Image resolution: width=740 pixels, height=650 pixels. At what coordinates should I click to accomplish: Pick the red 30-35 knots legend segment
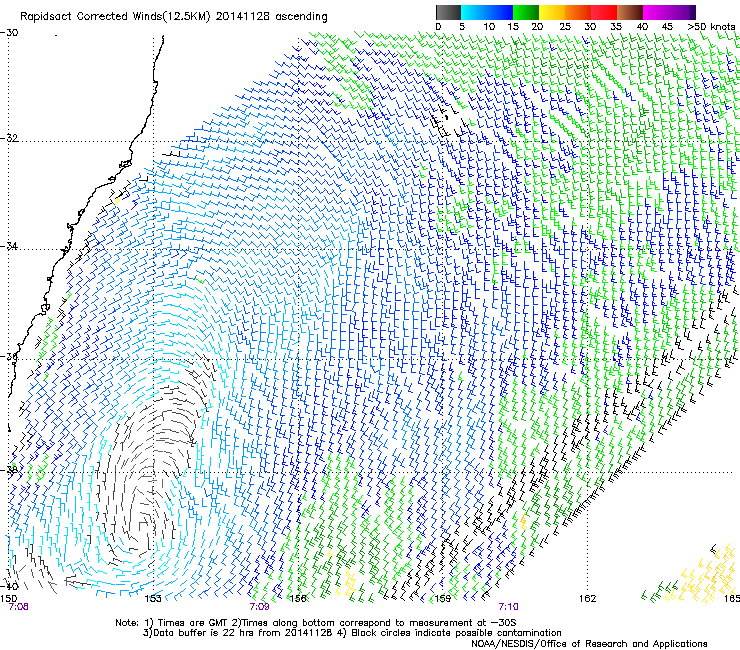pyautogui.click(x=604, y=12)
